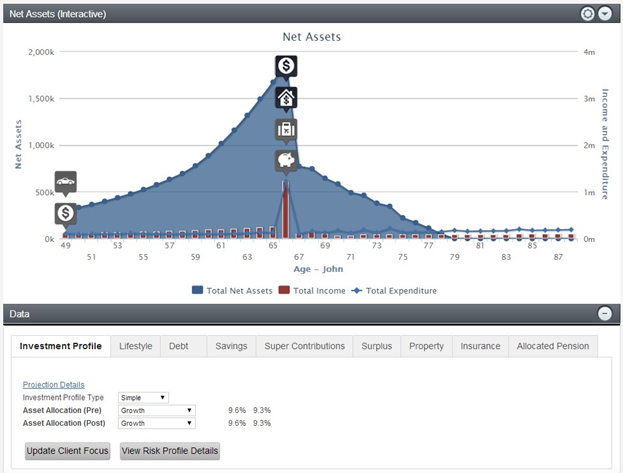This screenshot has width=623, height=473.
Task: Click the 'Age – John' axis label
Action: coord(318,269)
